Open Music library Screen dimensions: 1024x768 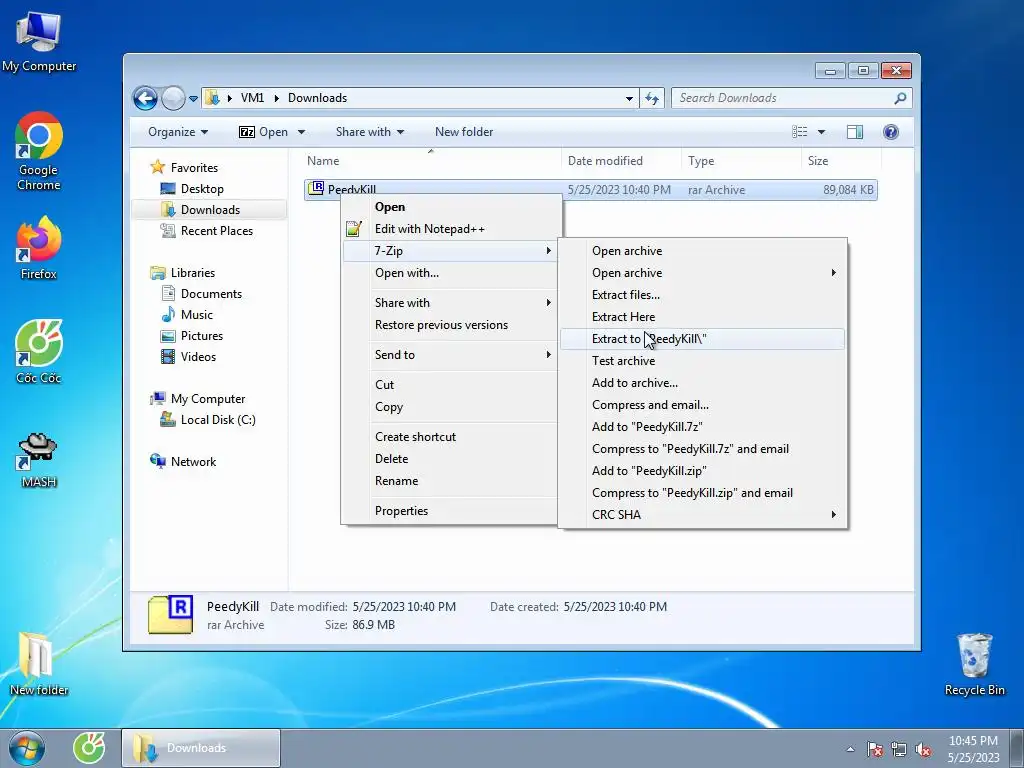click(197, 315)
